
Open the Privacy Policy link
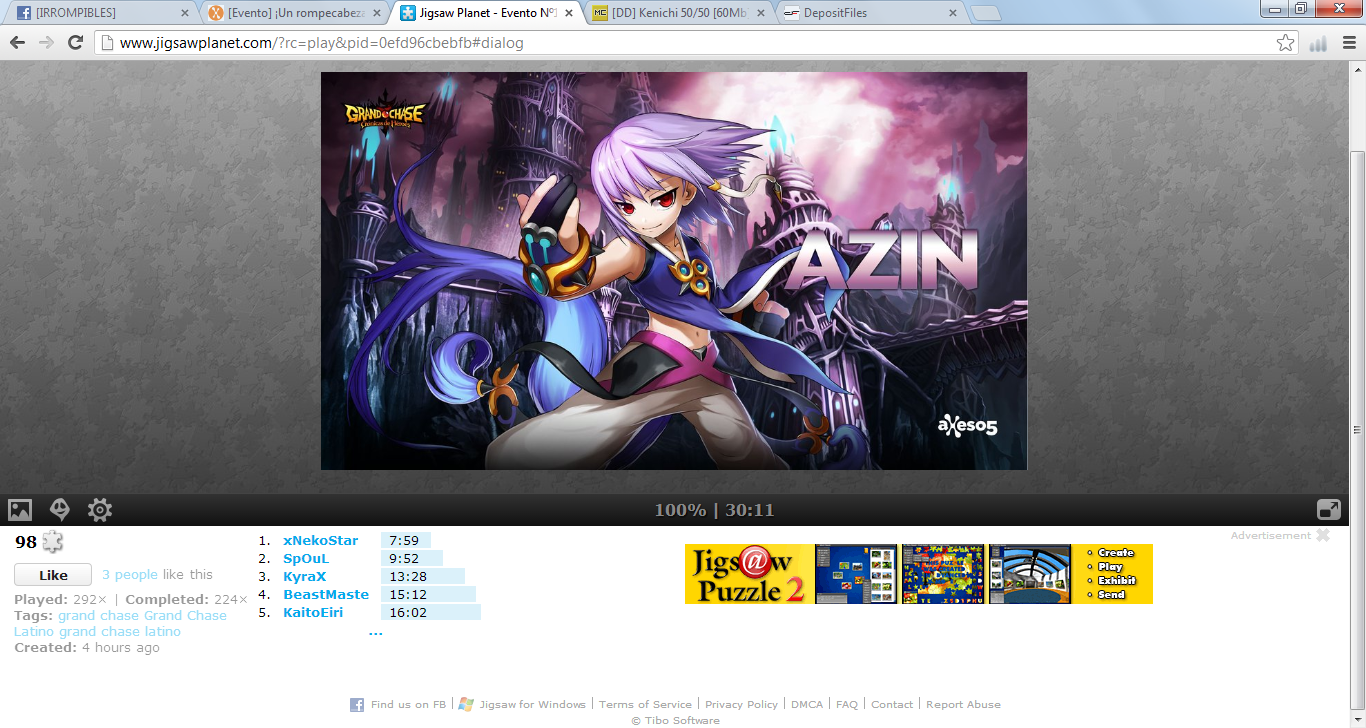tap(741, 705)
